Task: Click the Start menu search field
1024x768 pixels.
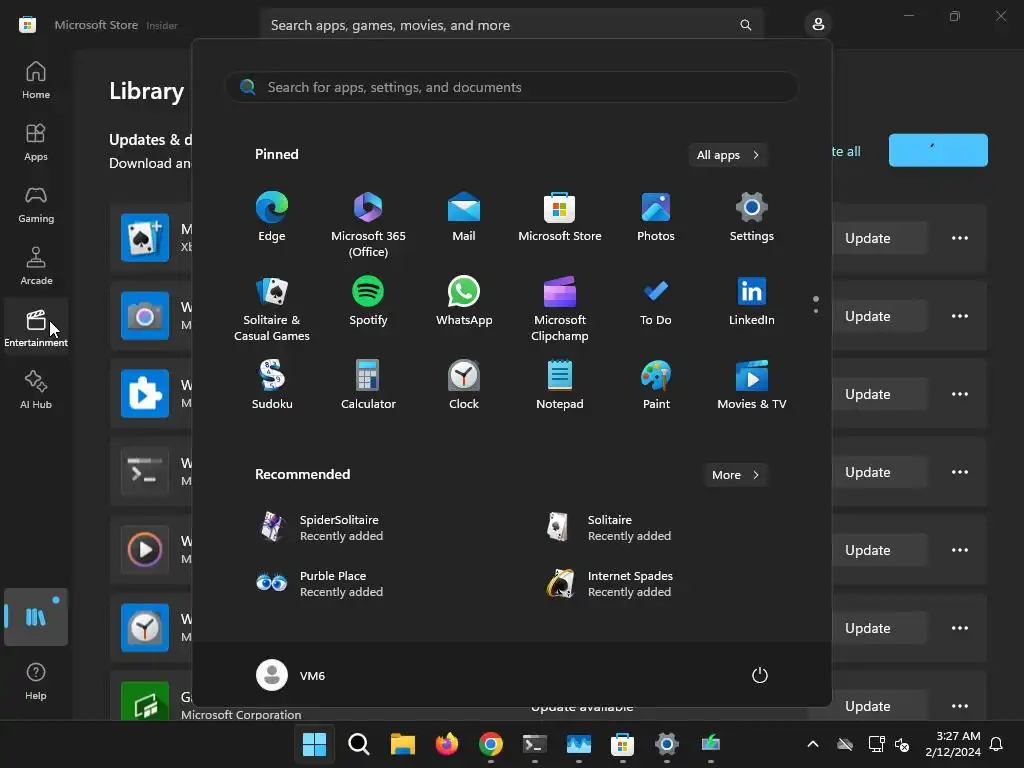Action: [x=512, y=88]
